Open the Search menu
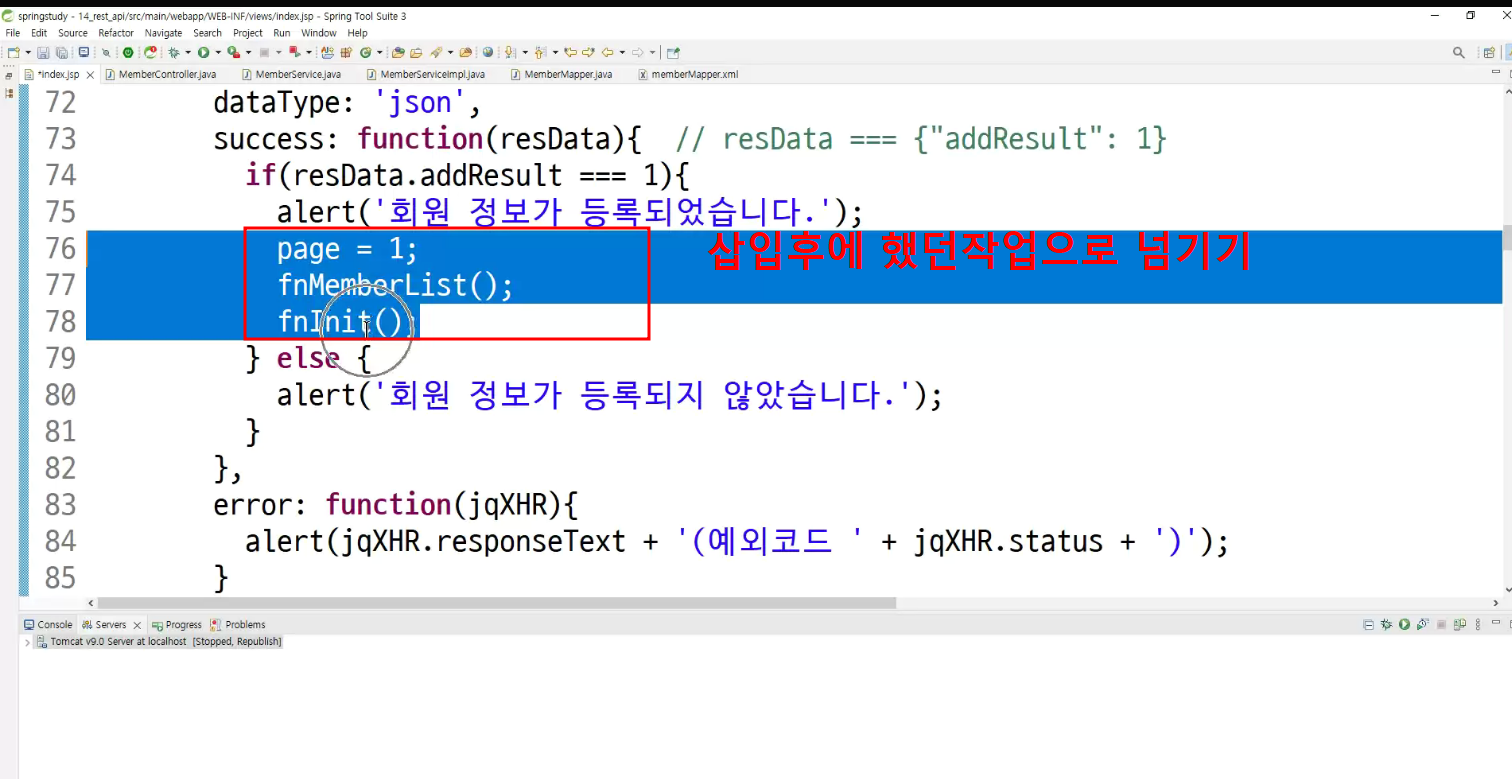This screenshot has width=1512, height=779. coord(207,33)
